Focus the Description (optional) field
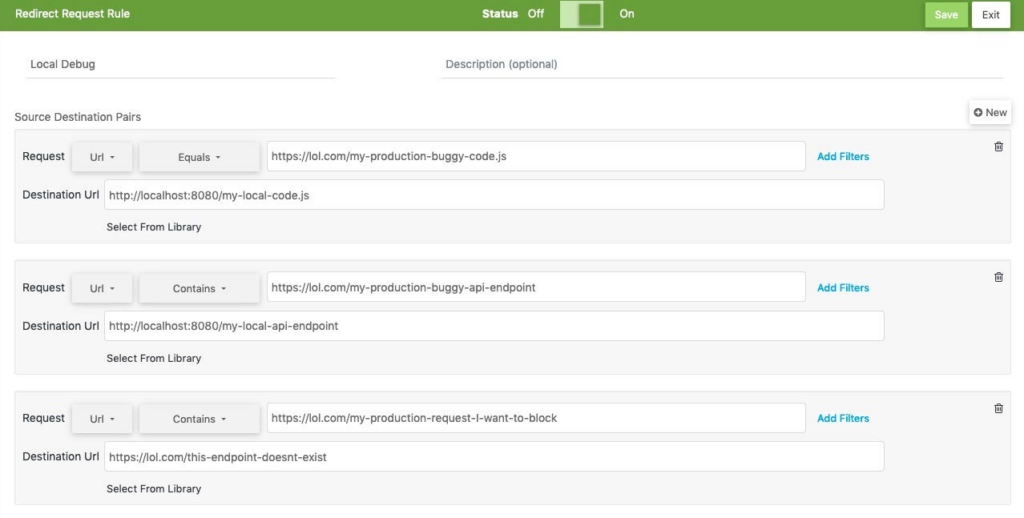The width and height of the screenshot is (1024, 518). click(722, 65)
